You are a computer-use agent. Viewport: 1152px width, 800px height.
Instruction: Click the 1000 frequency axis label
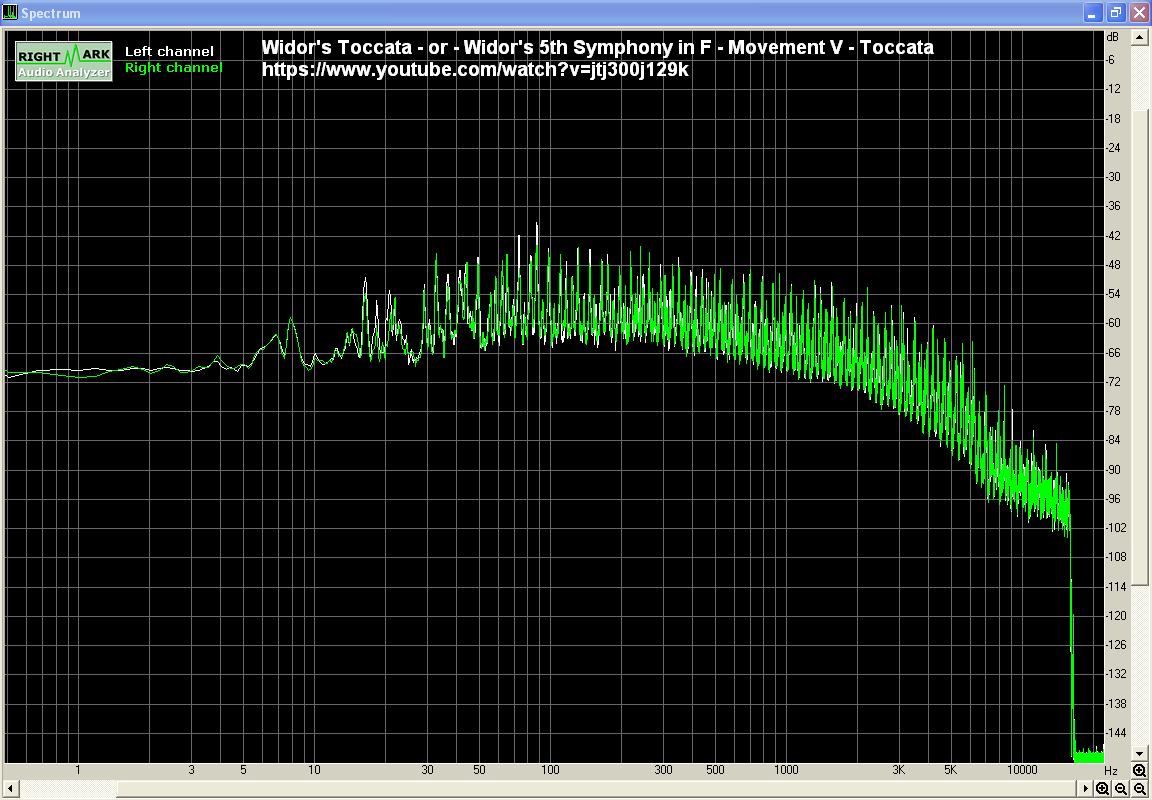[x=786, y=770]
